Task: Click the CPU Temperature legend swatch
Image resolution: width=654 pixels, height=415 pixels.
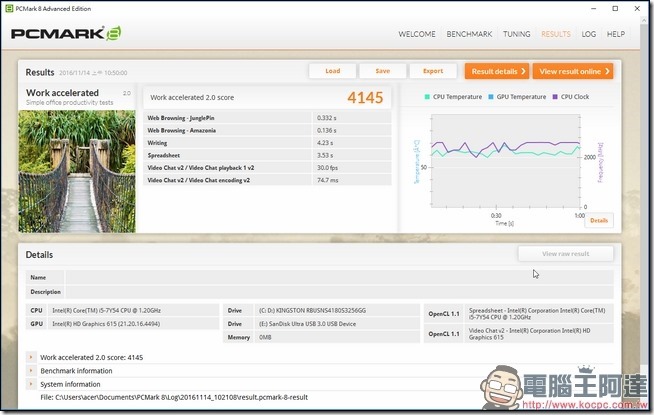Action: [x=427, y=97]
